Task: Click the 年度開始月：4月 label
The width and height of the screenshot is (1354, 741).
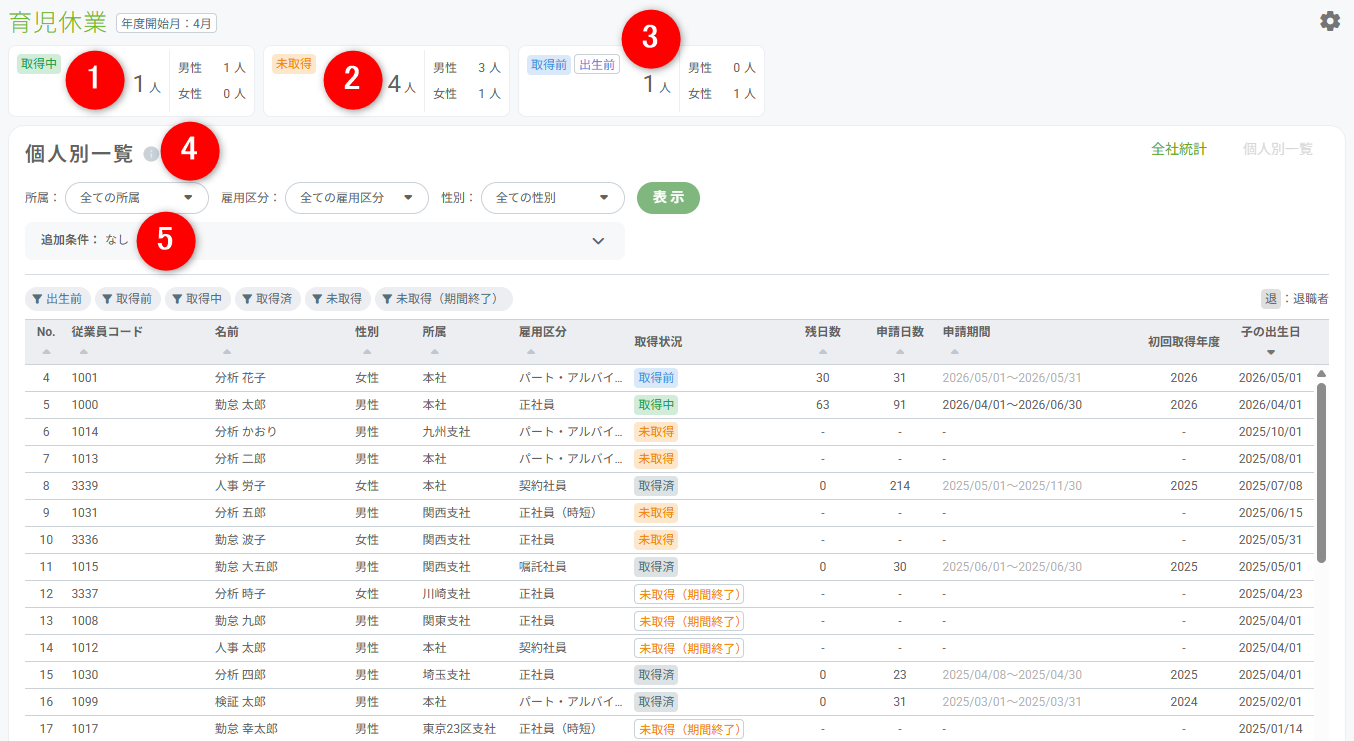Action: point(166,23)
